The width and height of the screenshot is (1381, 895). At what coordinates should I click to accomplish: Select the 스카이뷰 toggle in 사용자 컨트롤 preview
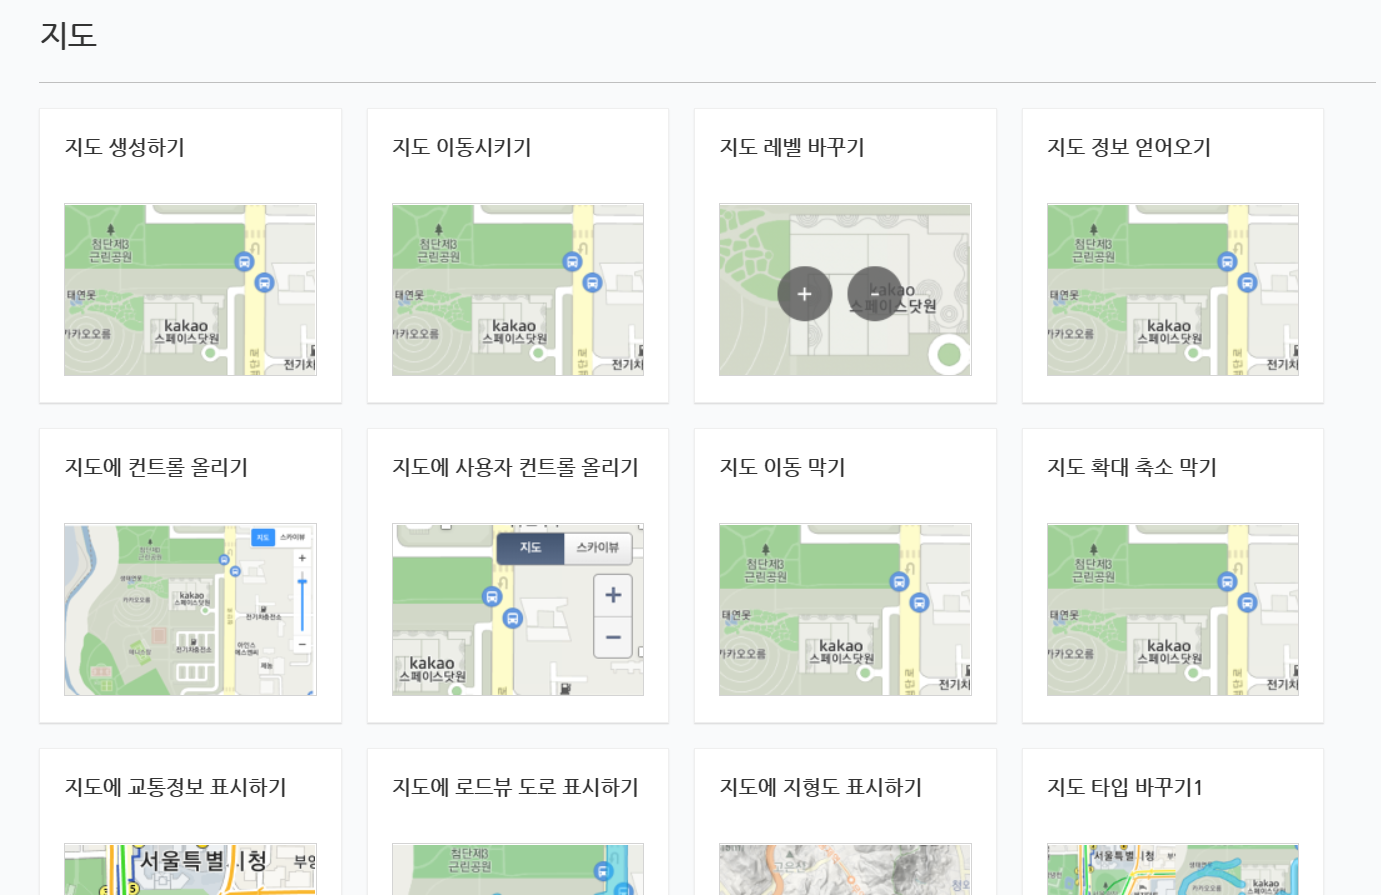coord(598,547)
